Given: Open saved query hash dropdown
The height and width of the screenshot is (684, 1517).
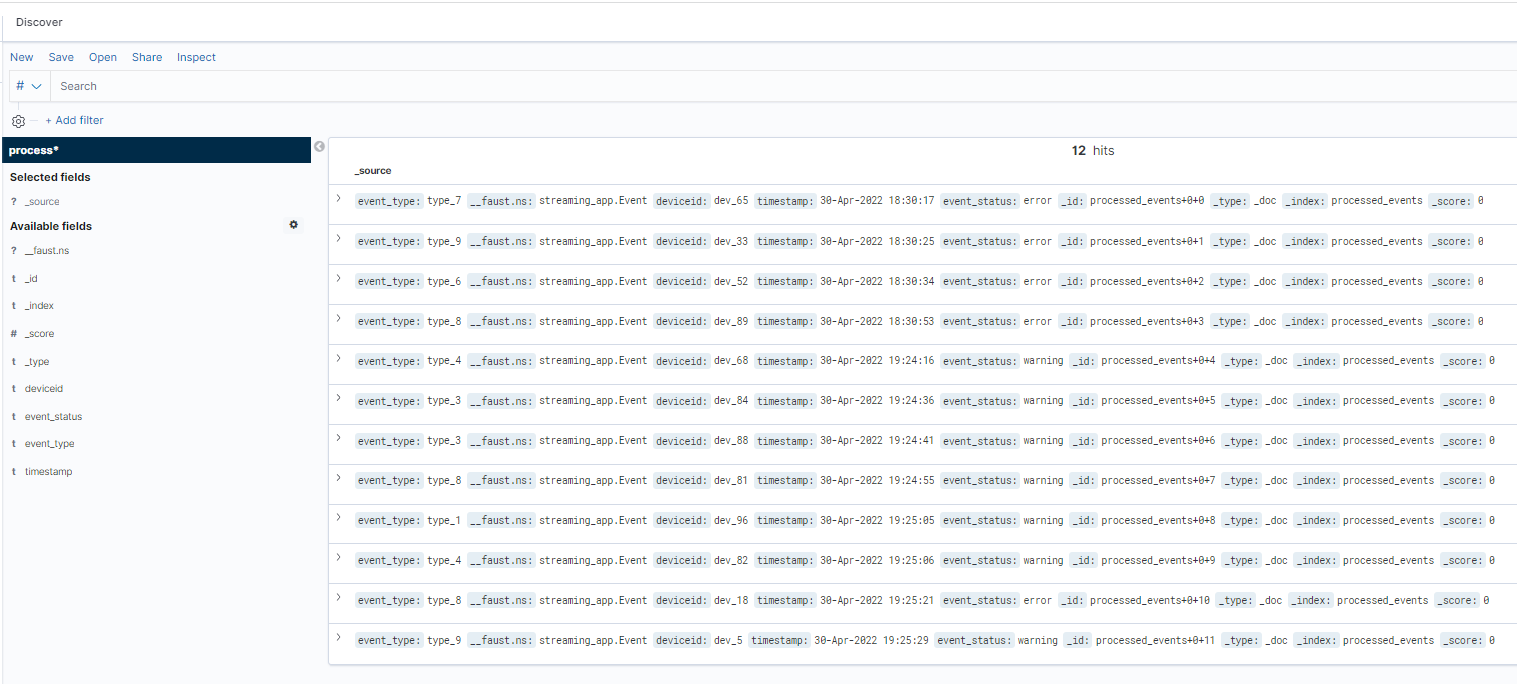Looking at the screenshot, I should pos(29,86).
